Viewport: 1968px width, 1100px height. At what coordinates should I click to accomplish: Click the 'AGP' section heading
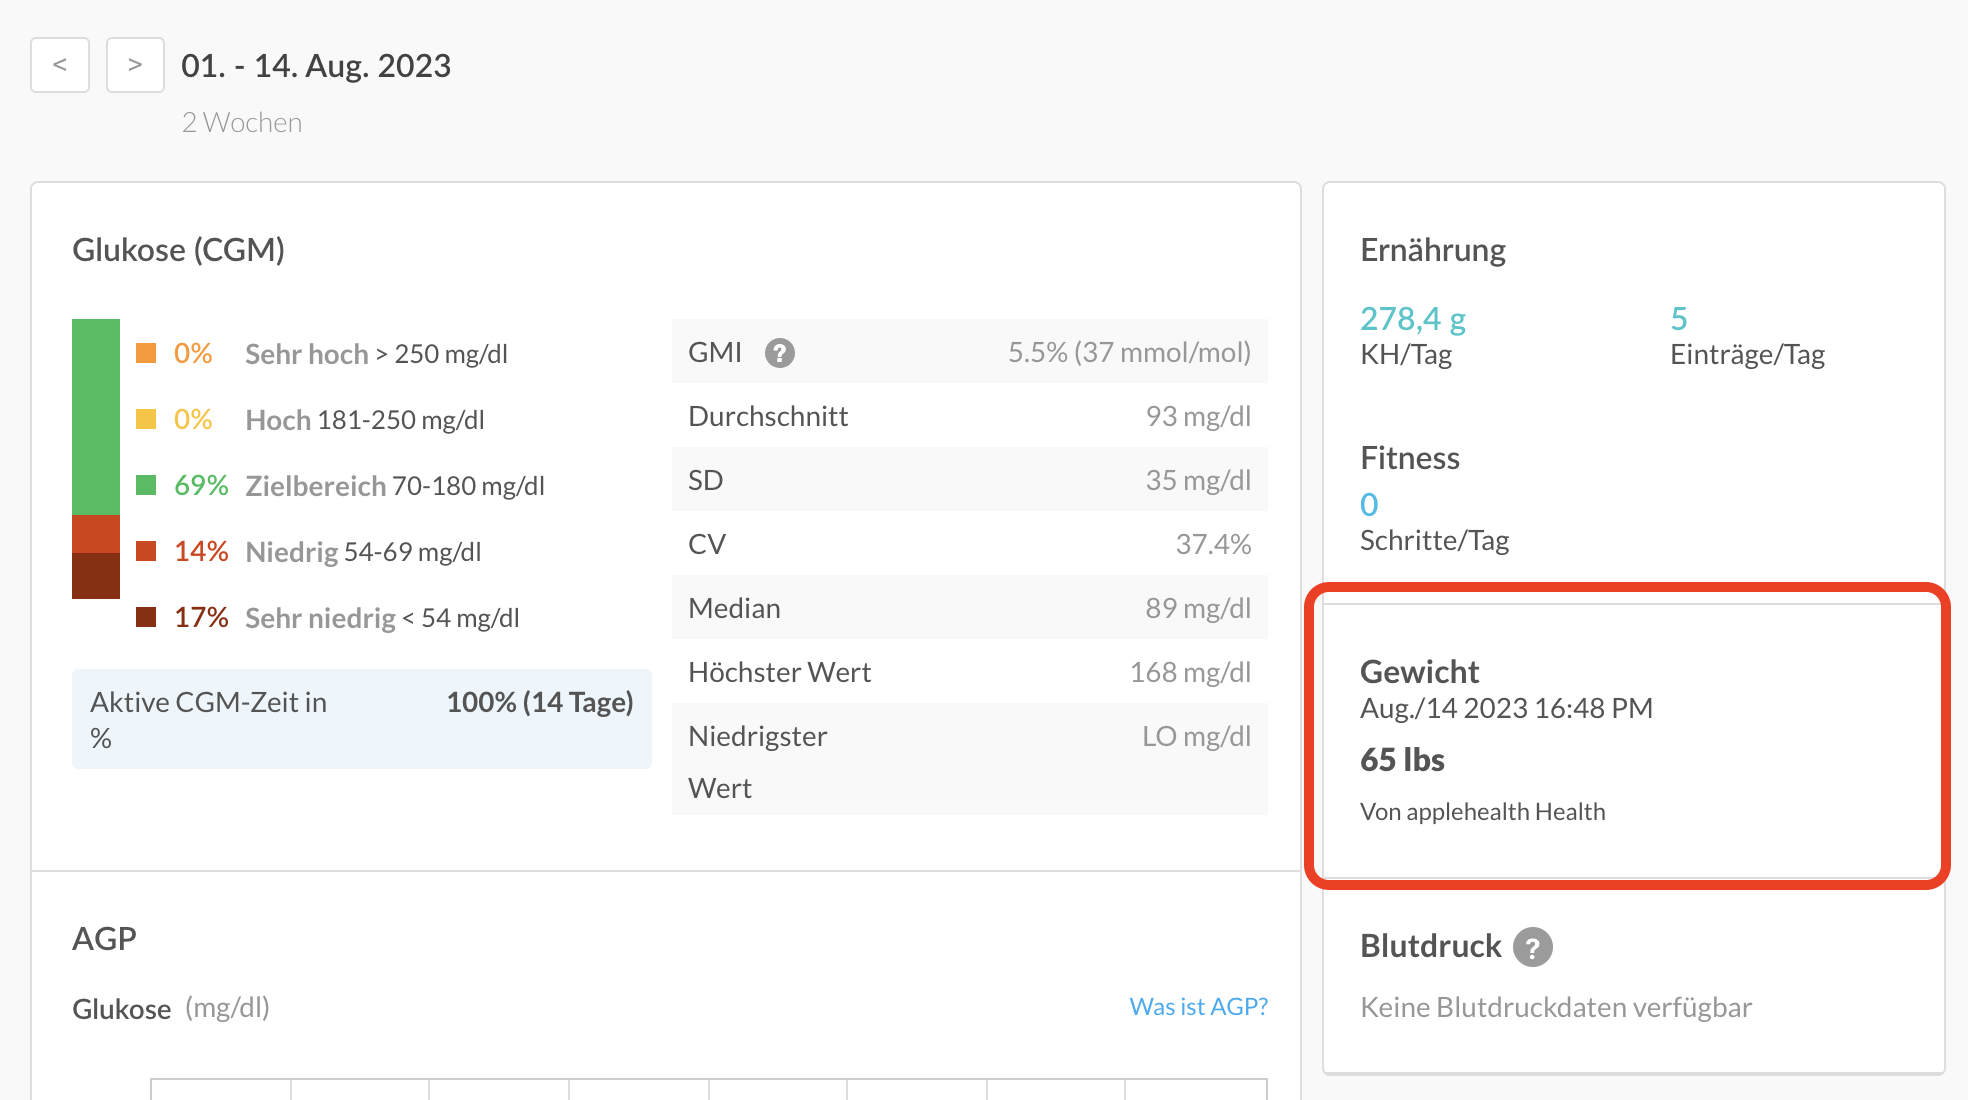pyautogui.click(x=104, y=938)
